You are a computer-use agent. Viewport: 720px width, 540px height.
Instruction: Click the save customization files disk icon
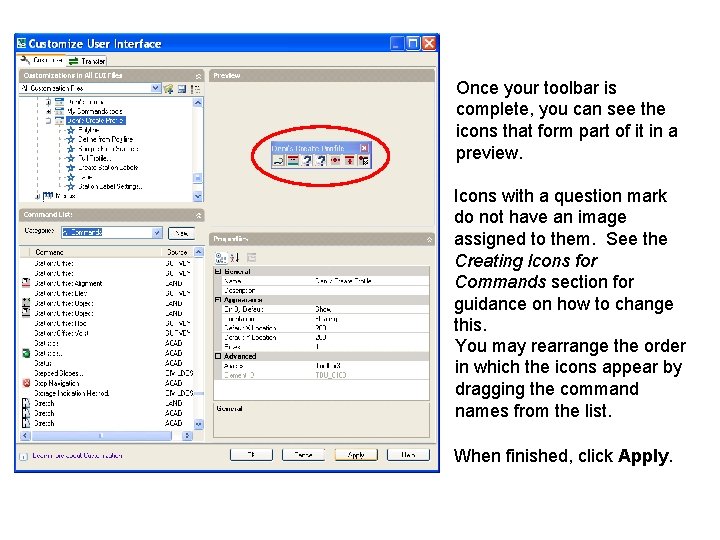(x=182, y=89)
